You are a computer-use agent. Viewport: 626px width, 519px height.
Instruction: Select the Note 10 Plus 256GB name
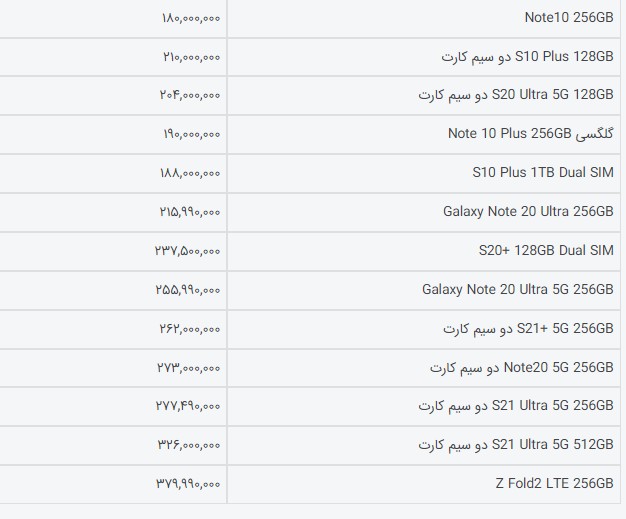[x=530, y=134]
